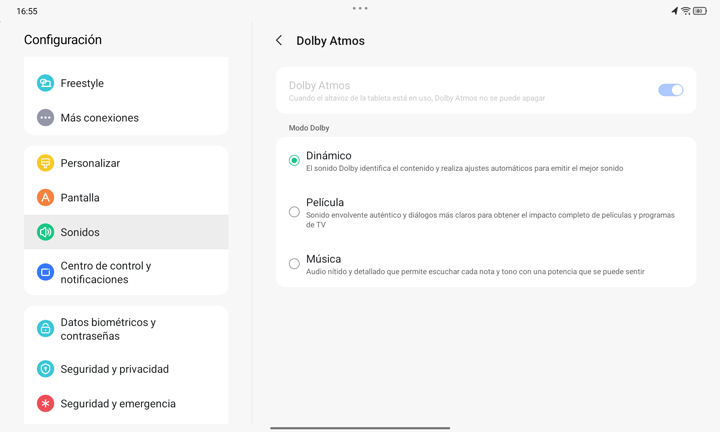
Task: Tap the Centro de control y notificaciones label
Action: point(106,272)
